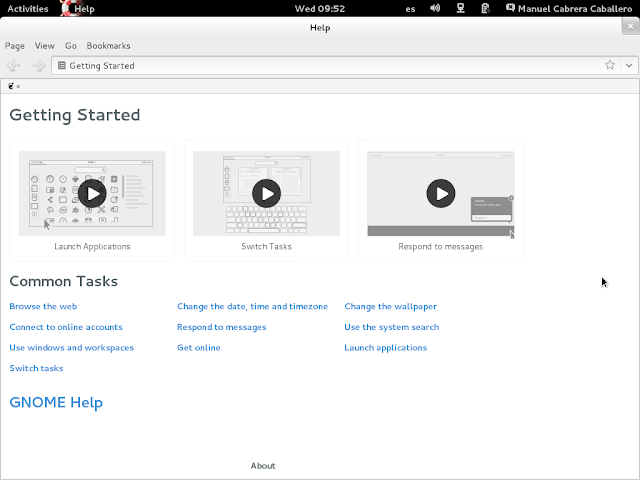This screenshot has height=480, width=640.
Task: Close the Help window
Action: [x=631, y=27]
